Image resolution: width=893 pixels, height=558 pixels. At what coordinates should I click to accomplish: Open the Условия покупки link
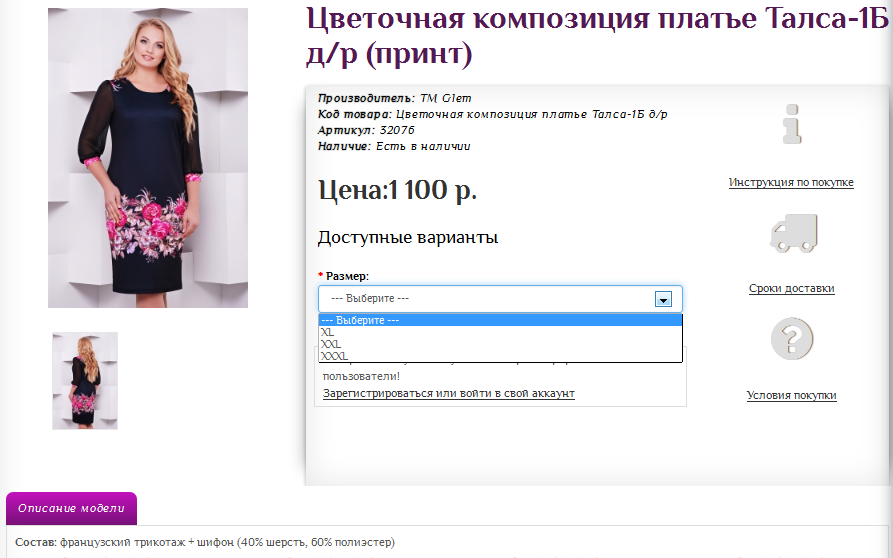pyautogui.click(x=792, y=395)
